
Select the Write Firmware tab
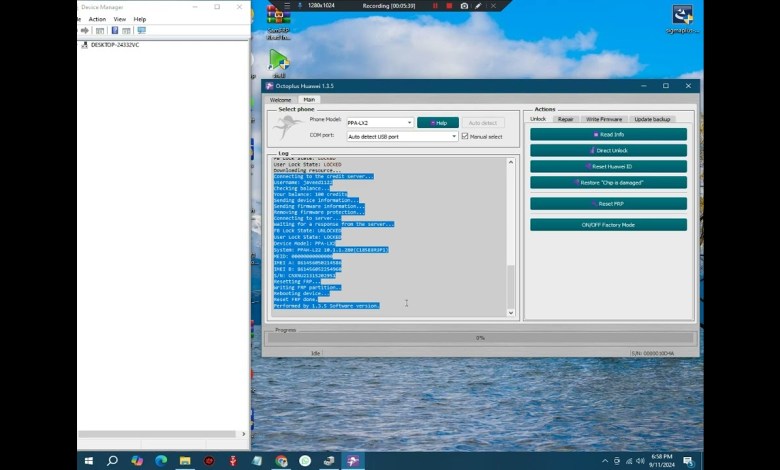603,119
